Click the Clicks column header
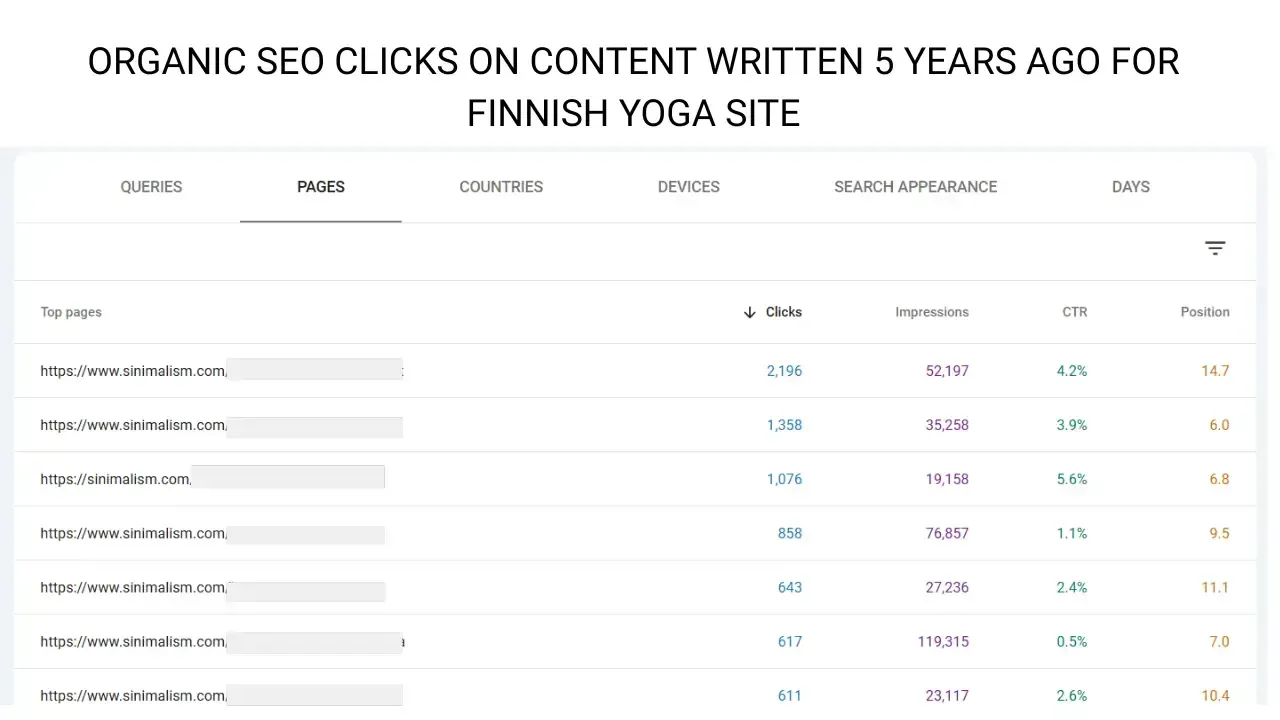 pyautogui.click(x=784, y=312)
